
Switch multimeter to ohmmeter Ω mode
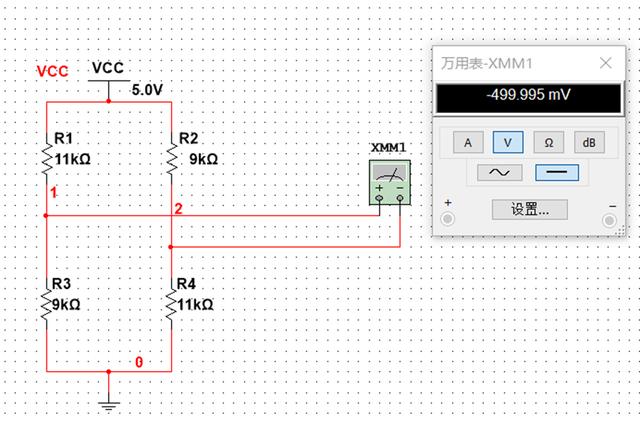coord(549,142)
